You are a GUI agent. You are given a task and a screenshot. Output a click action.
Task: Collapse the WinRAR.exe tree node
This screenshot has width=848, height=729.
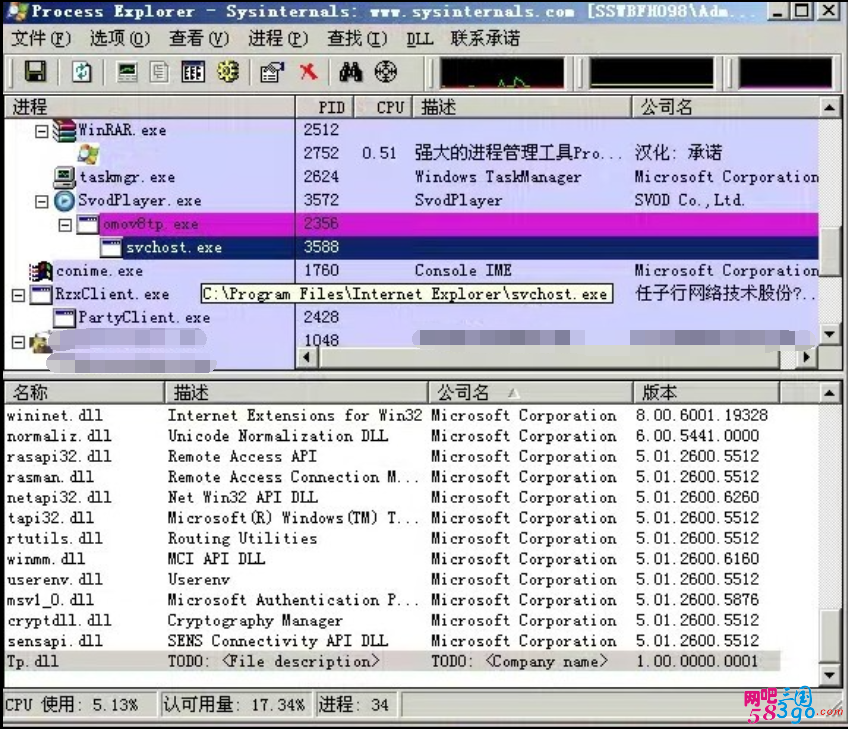(x=42, y=131)
